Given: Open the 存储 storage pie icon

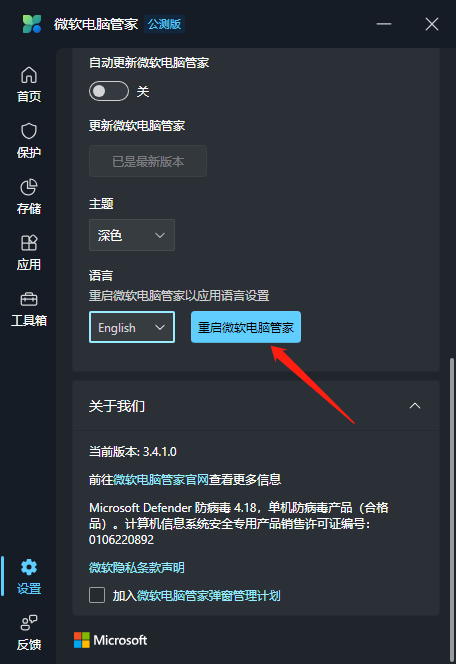Looking at the screenshot, I should tap(29, 187).
